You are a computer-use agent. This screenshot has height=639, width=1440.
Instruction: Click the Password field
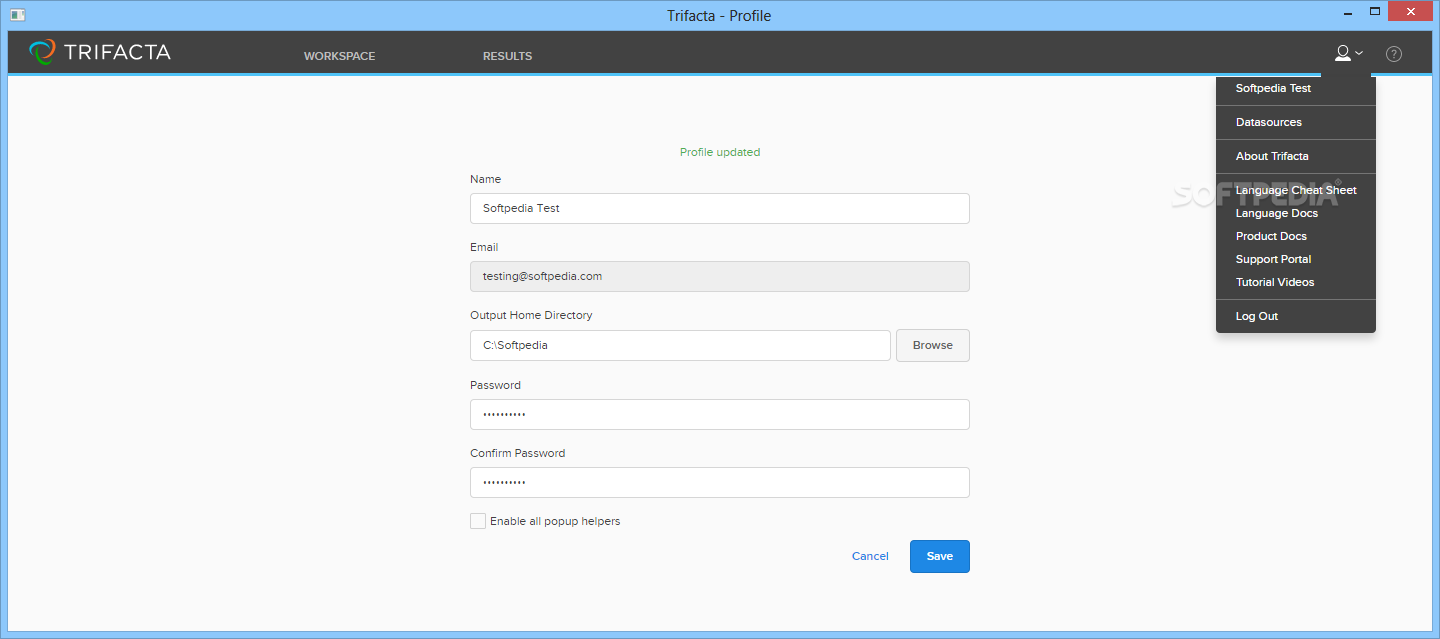pos(719,414)
